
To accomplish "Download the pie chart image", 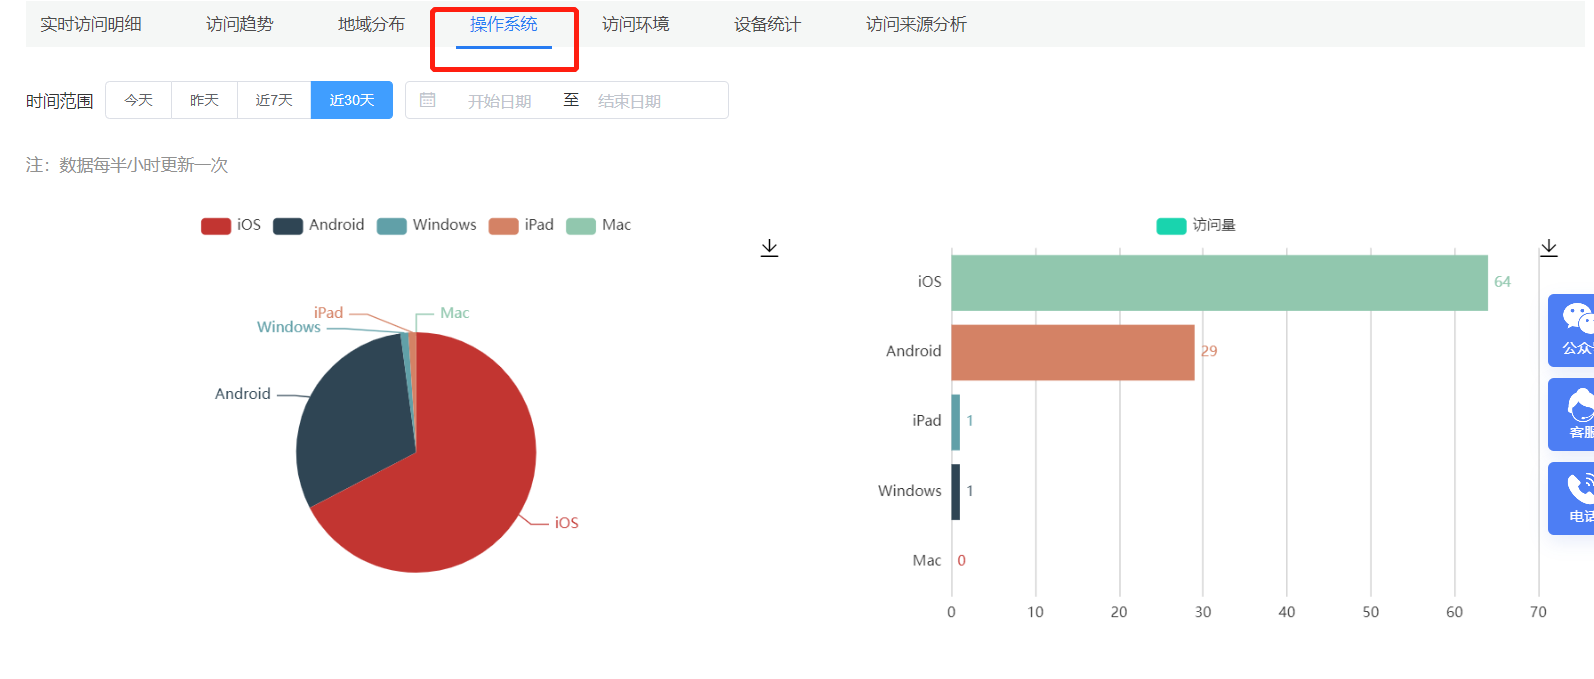I will point(769,247).
